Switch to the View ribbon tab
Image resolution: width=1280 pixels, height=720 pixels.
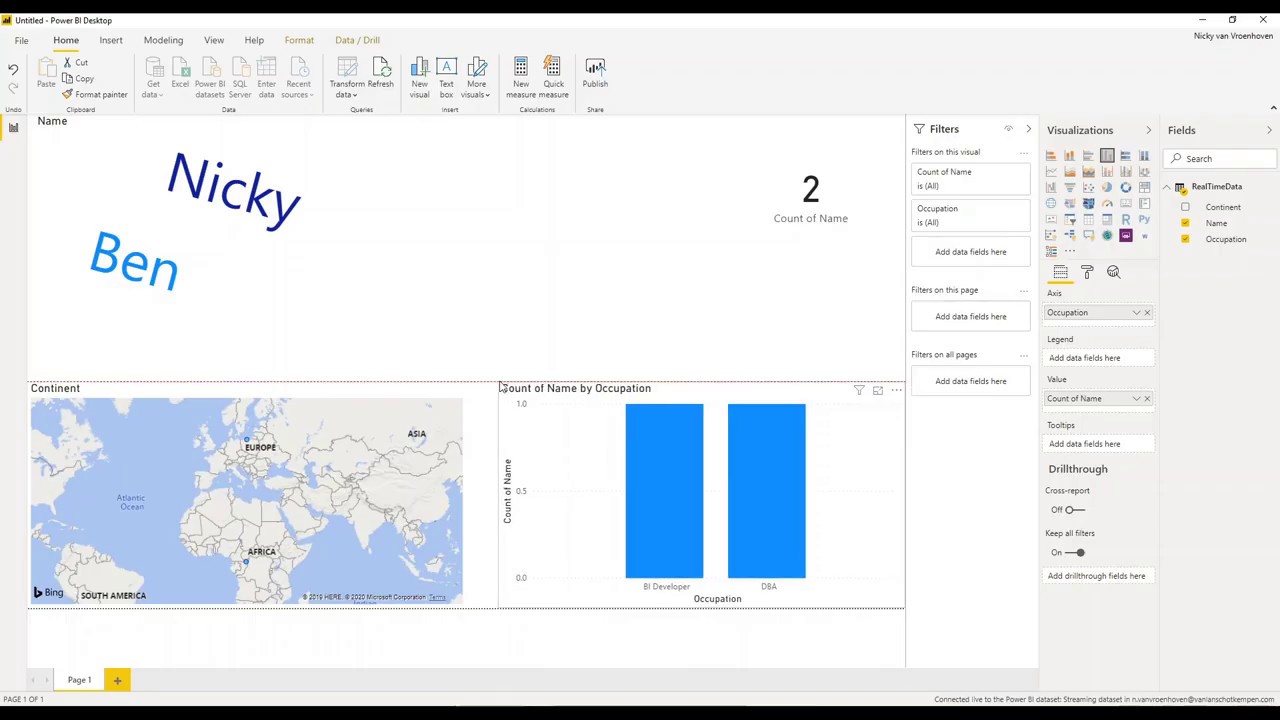pyautogui.click(x=214, y=40)
